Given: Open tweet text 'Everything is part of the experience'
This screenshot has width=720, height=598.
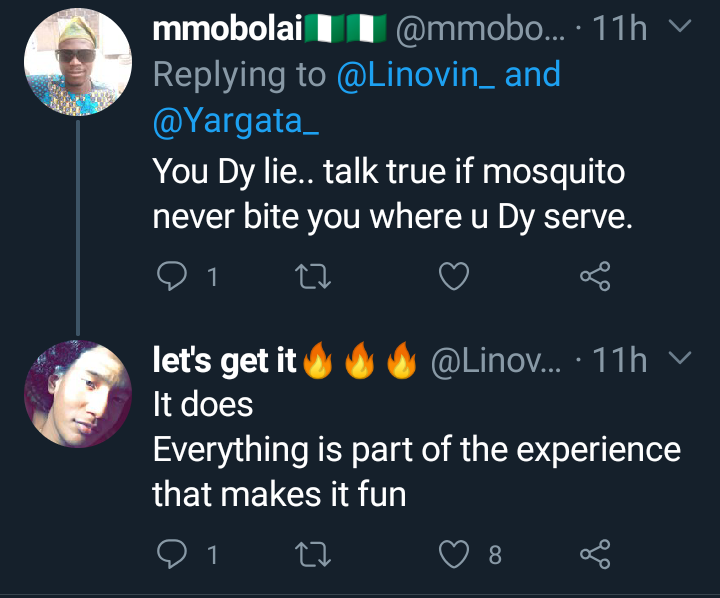Looking at the screenshot, I should [416, 450].
